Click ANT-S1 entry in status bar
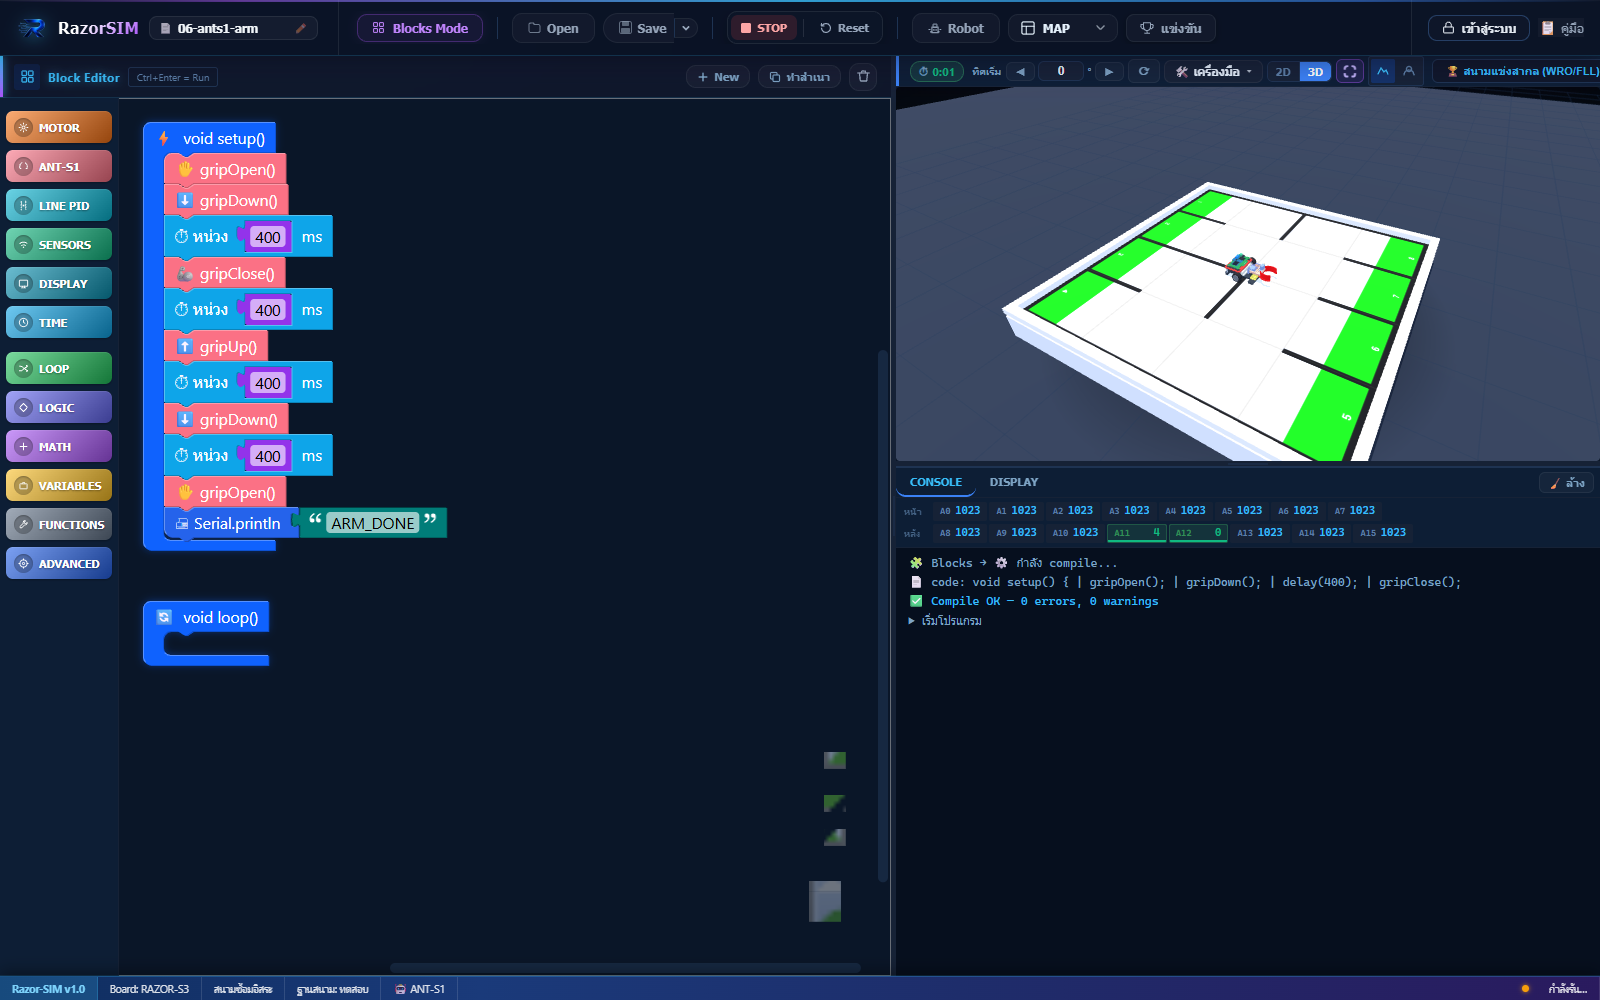 point(420,989)
